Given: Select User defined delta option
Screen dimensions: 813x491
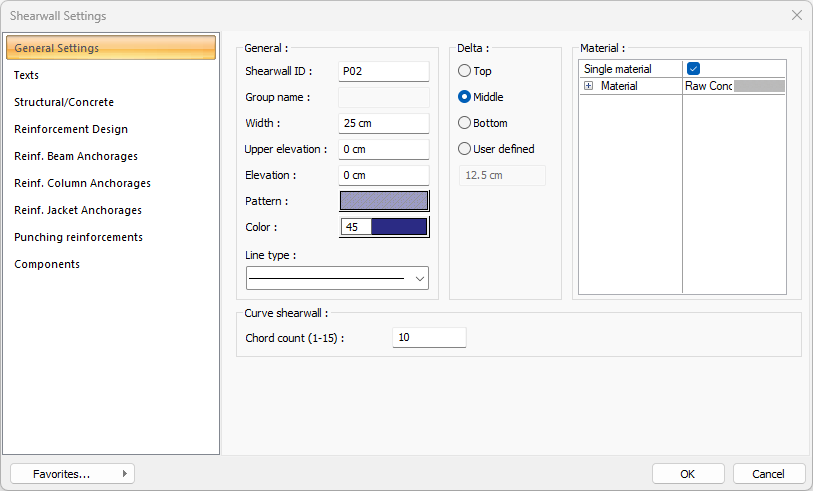Looking at the screenshot, I should [x=464, y=149].
